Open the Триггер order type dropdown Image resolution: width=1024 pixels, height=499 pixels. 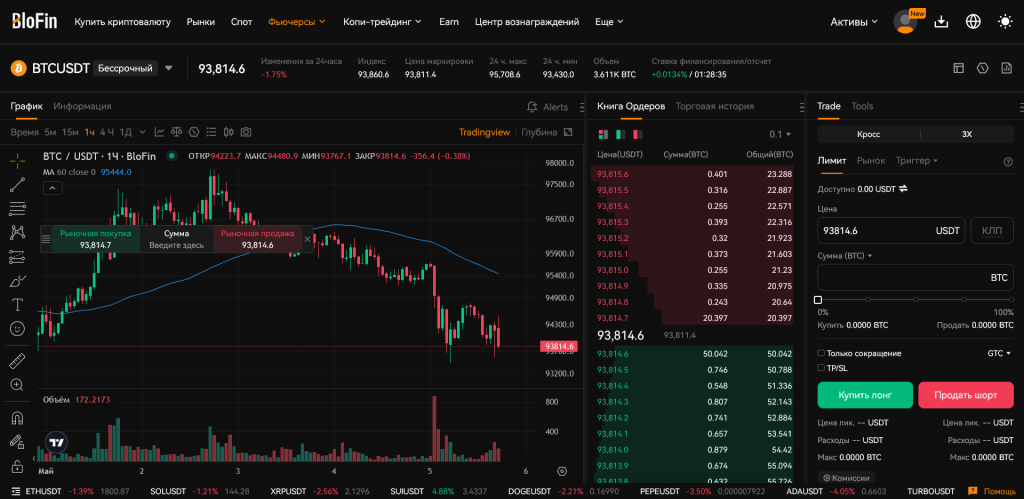[917, 161]
